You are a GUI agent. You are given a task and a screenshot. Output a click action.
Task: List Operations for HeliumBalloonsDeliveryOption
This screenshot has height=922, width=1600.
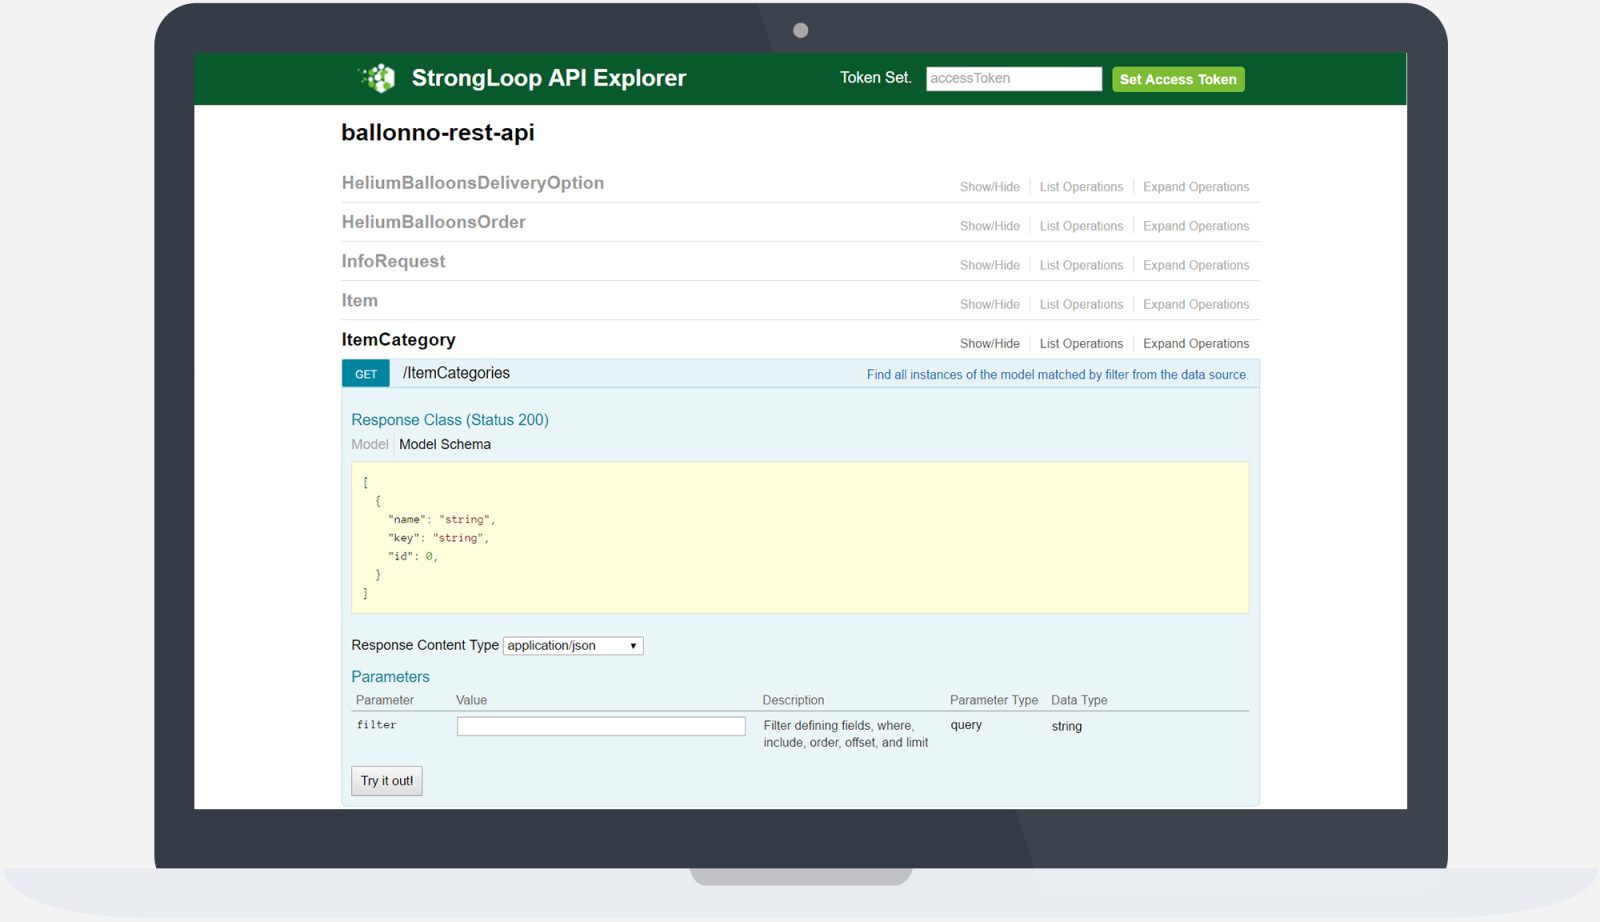coord(1081,187)
